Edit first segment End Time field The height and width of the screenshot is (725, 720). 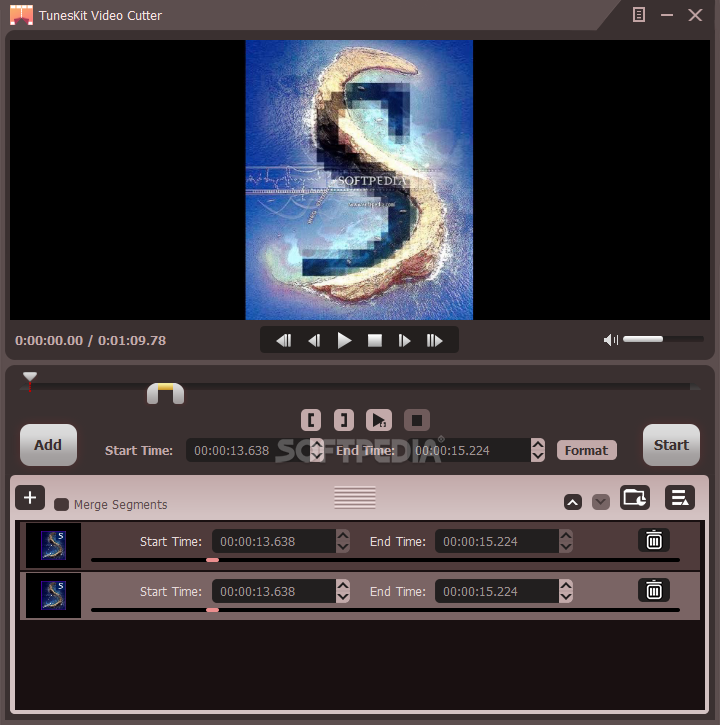497,541
